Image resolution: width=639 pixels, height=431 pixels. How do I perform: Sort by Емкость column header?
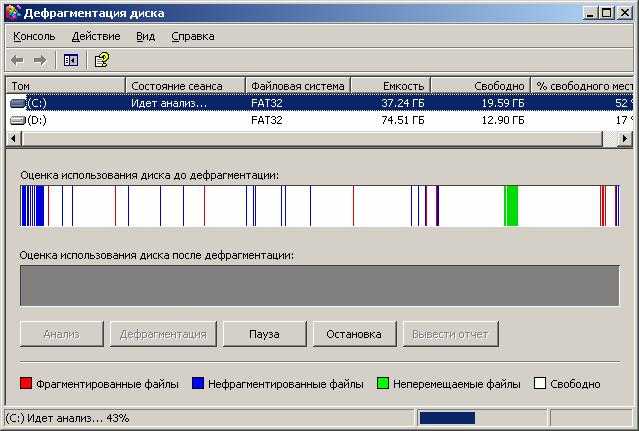(390, 86)
